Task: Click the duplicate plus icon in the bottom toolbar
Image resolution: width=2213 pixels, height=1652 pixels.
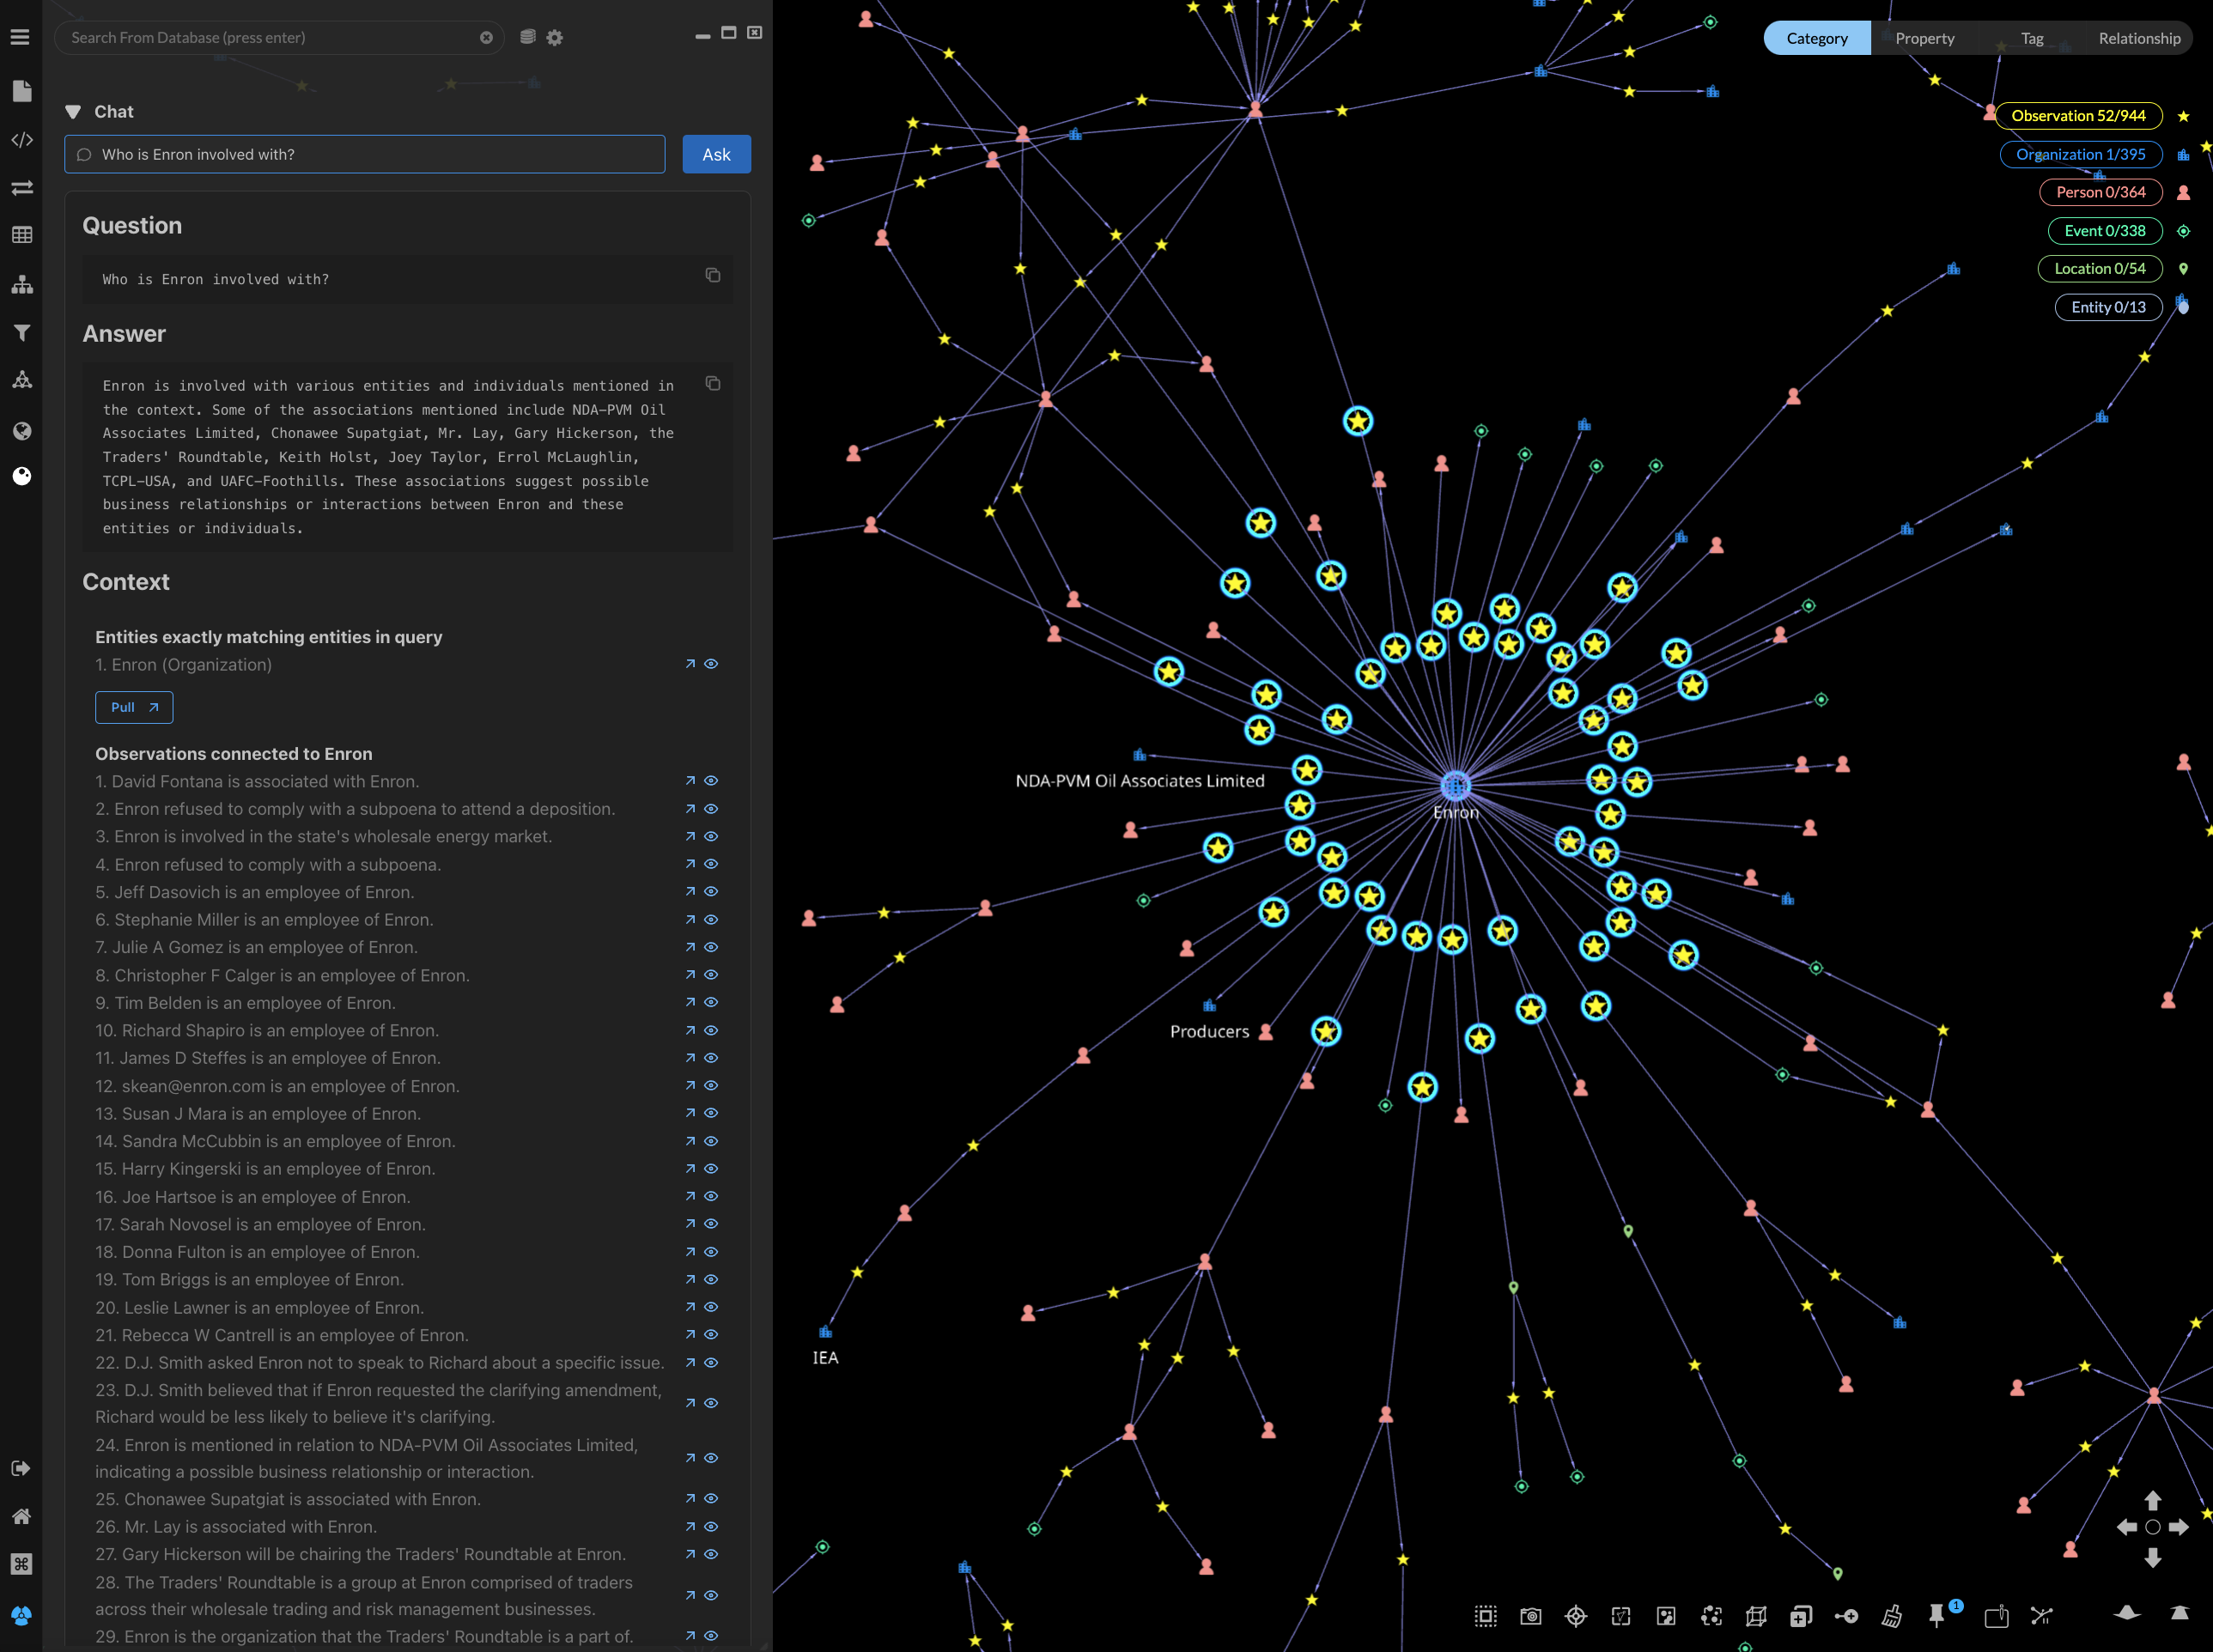Action: click(x=1801, y=1616)
